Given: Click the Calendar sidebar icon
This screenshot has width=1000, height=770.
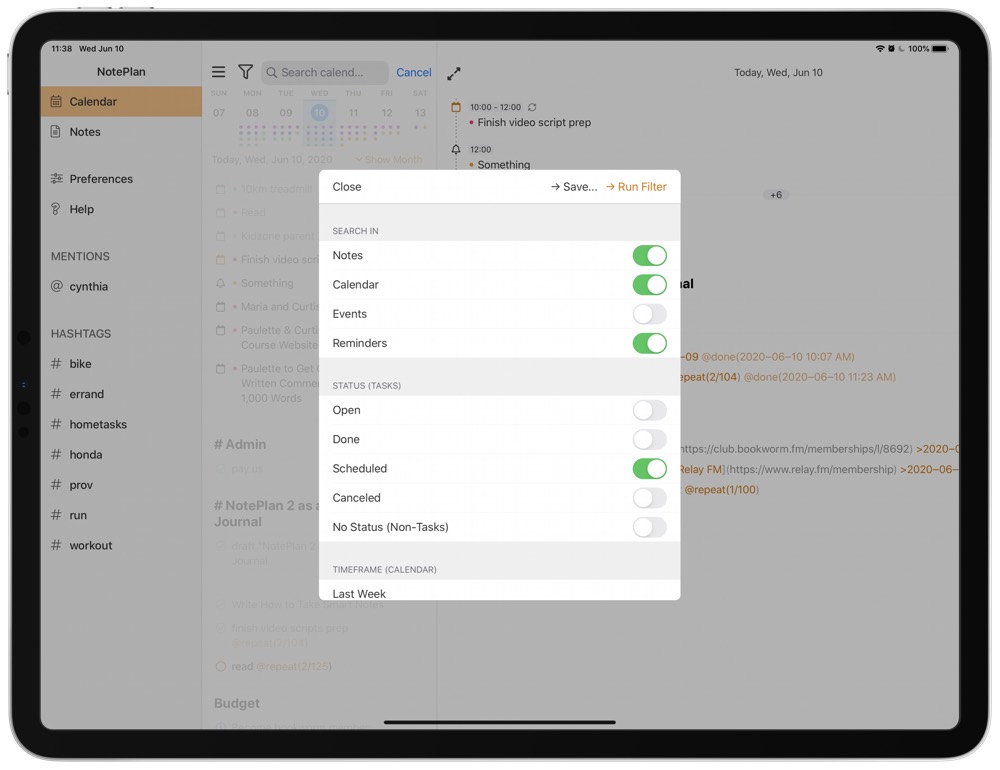Looking at the screenshot, I should (x=56, y=101).
